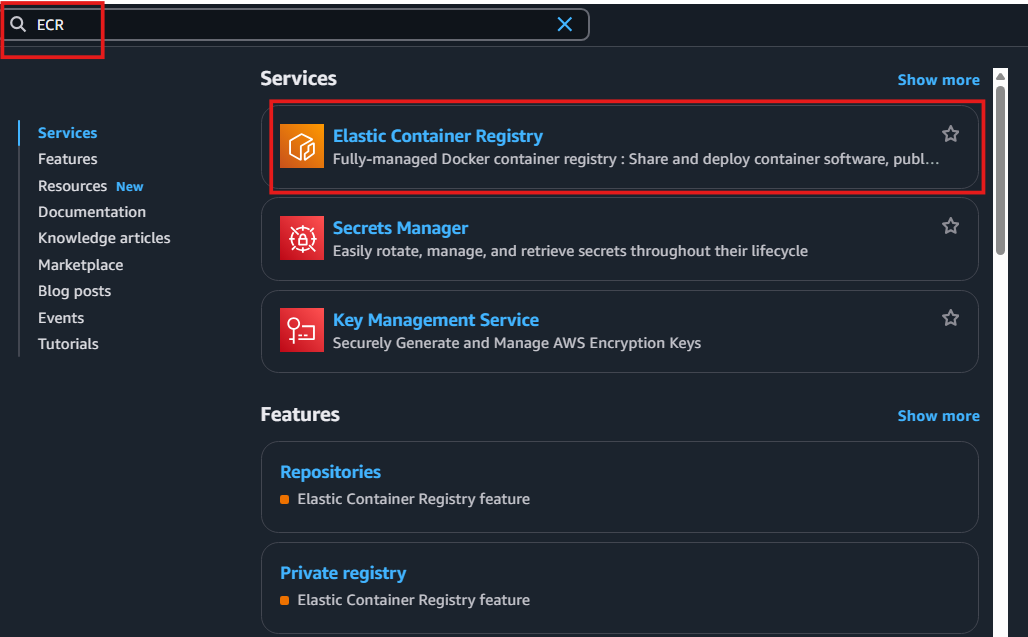This screenshot has height=637, width=1028.
Task: Open the Secrets Manager service icon
Action: point(302,238)
